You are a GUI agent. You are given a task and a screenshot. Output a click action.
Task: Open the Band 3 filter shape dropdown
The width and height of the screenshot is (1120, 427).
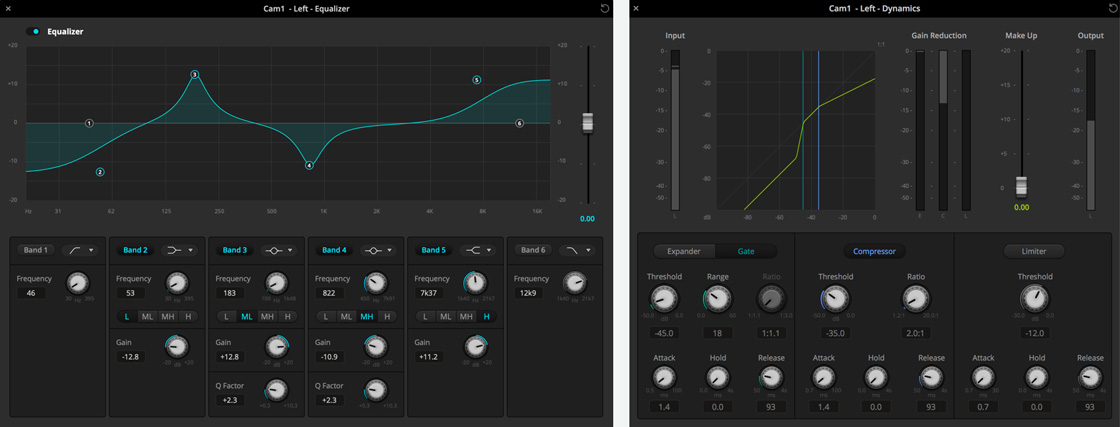click(278, 250)
